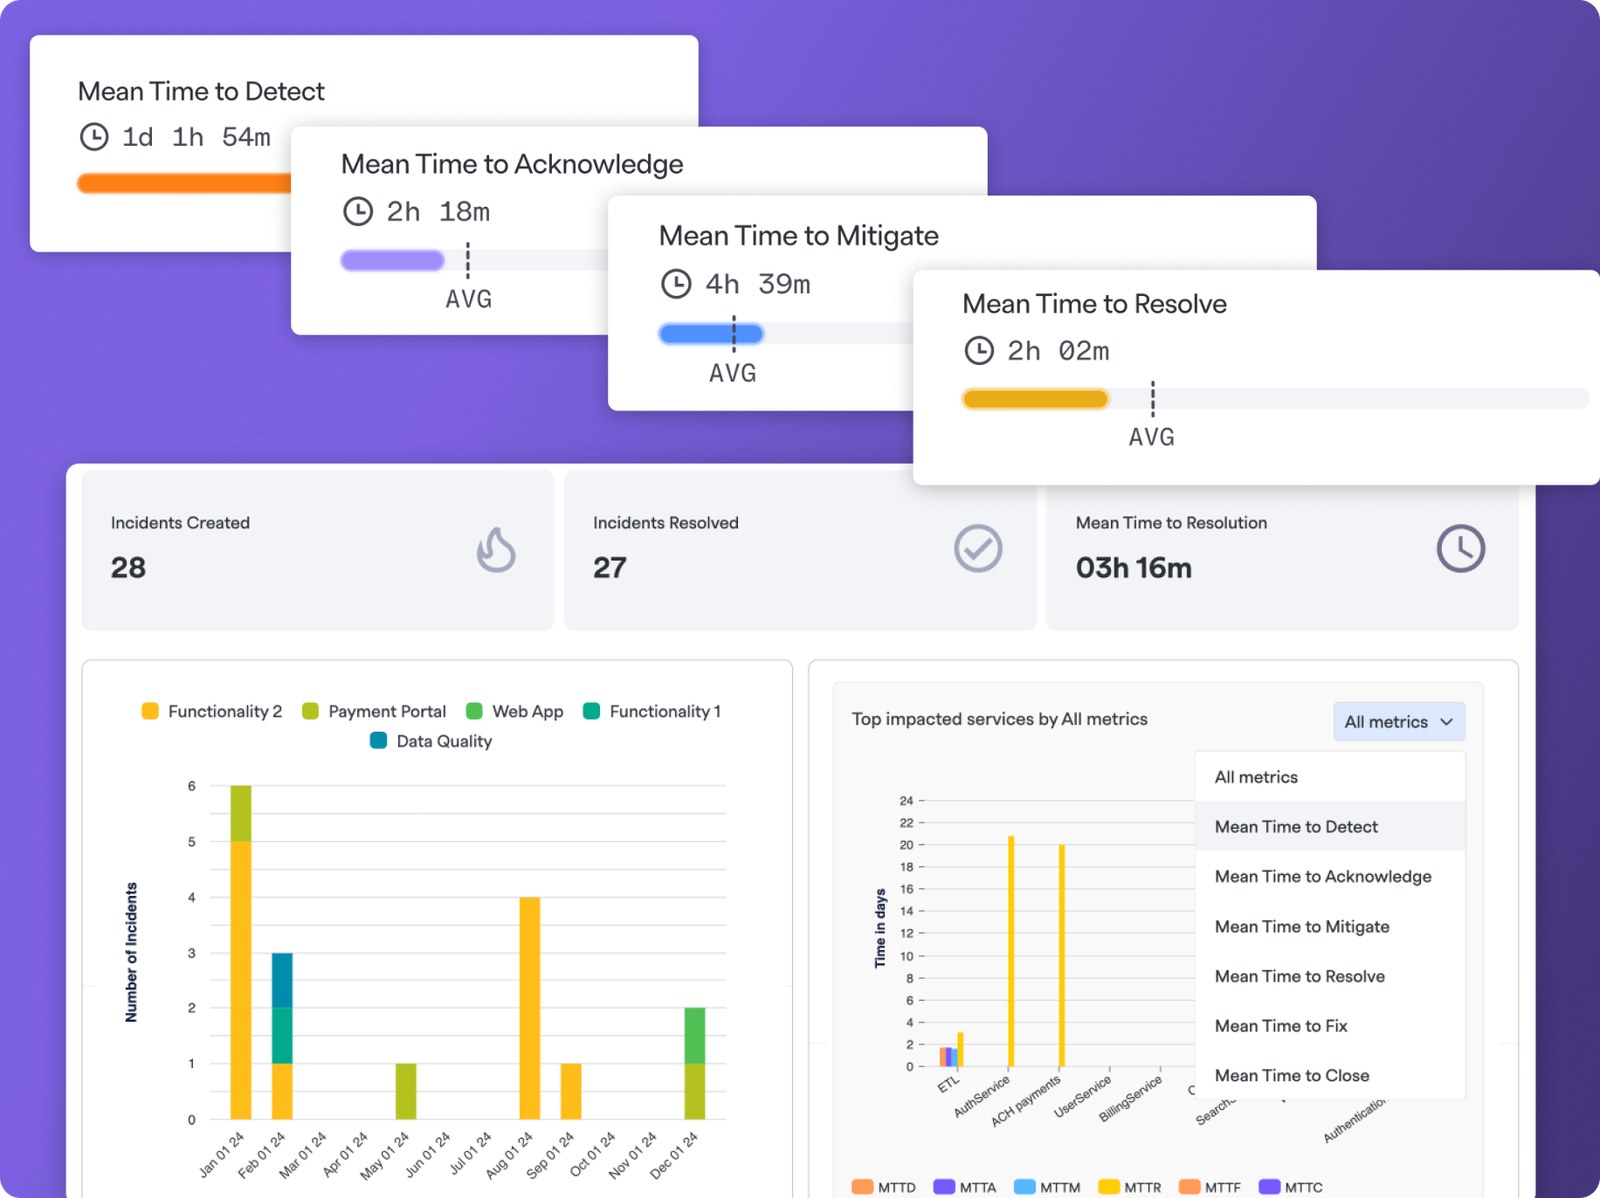Click the Web App legend color swatch
This screenshot has height=1198, width=1600.
pyautogui.click(x=474, y=711)
